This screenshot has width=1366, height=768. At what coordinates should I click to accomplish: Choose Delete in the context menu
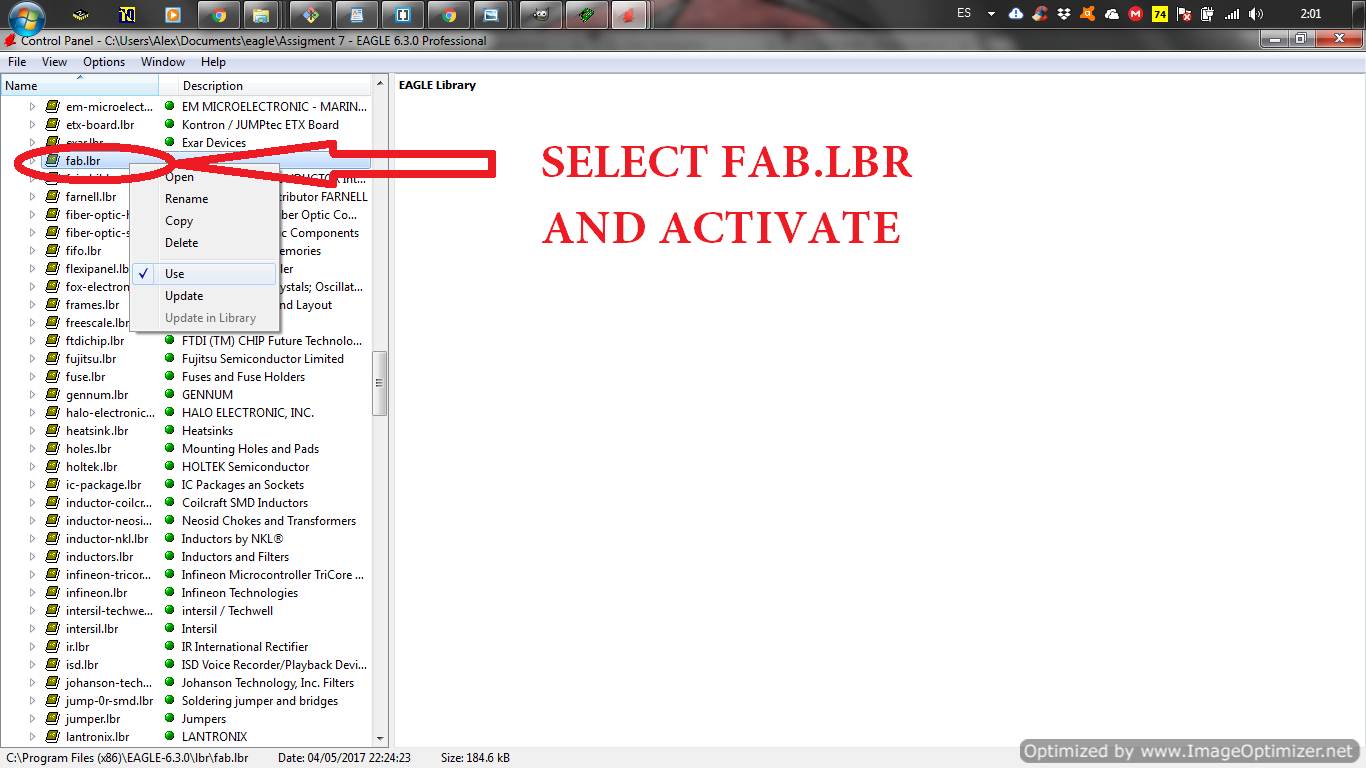204,243
